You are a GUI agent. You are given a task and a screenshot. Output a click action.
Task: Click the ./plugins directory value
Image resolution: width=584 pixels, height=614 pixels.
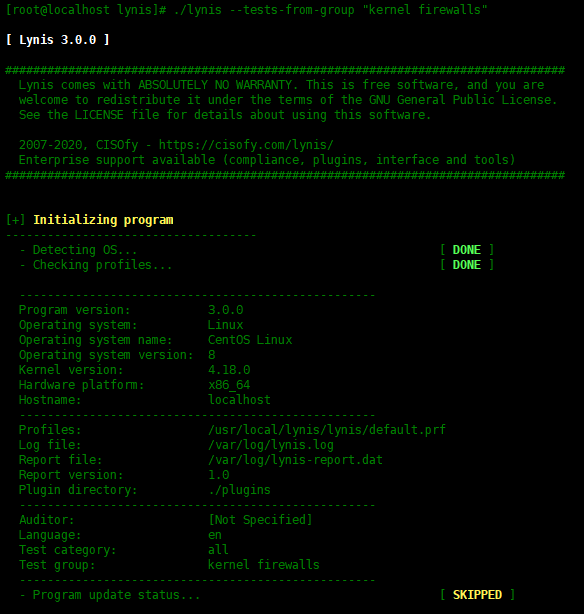(239, 490)
